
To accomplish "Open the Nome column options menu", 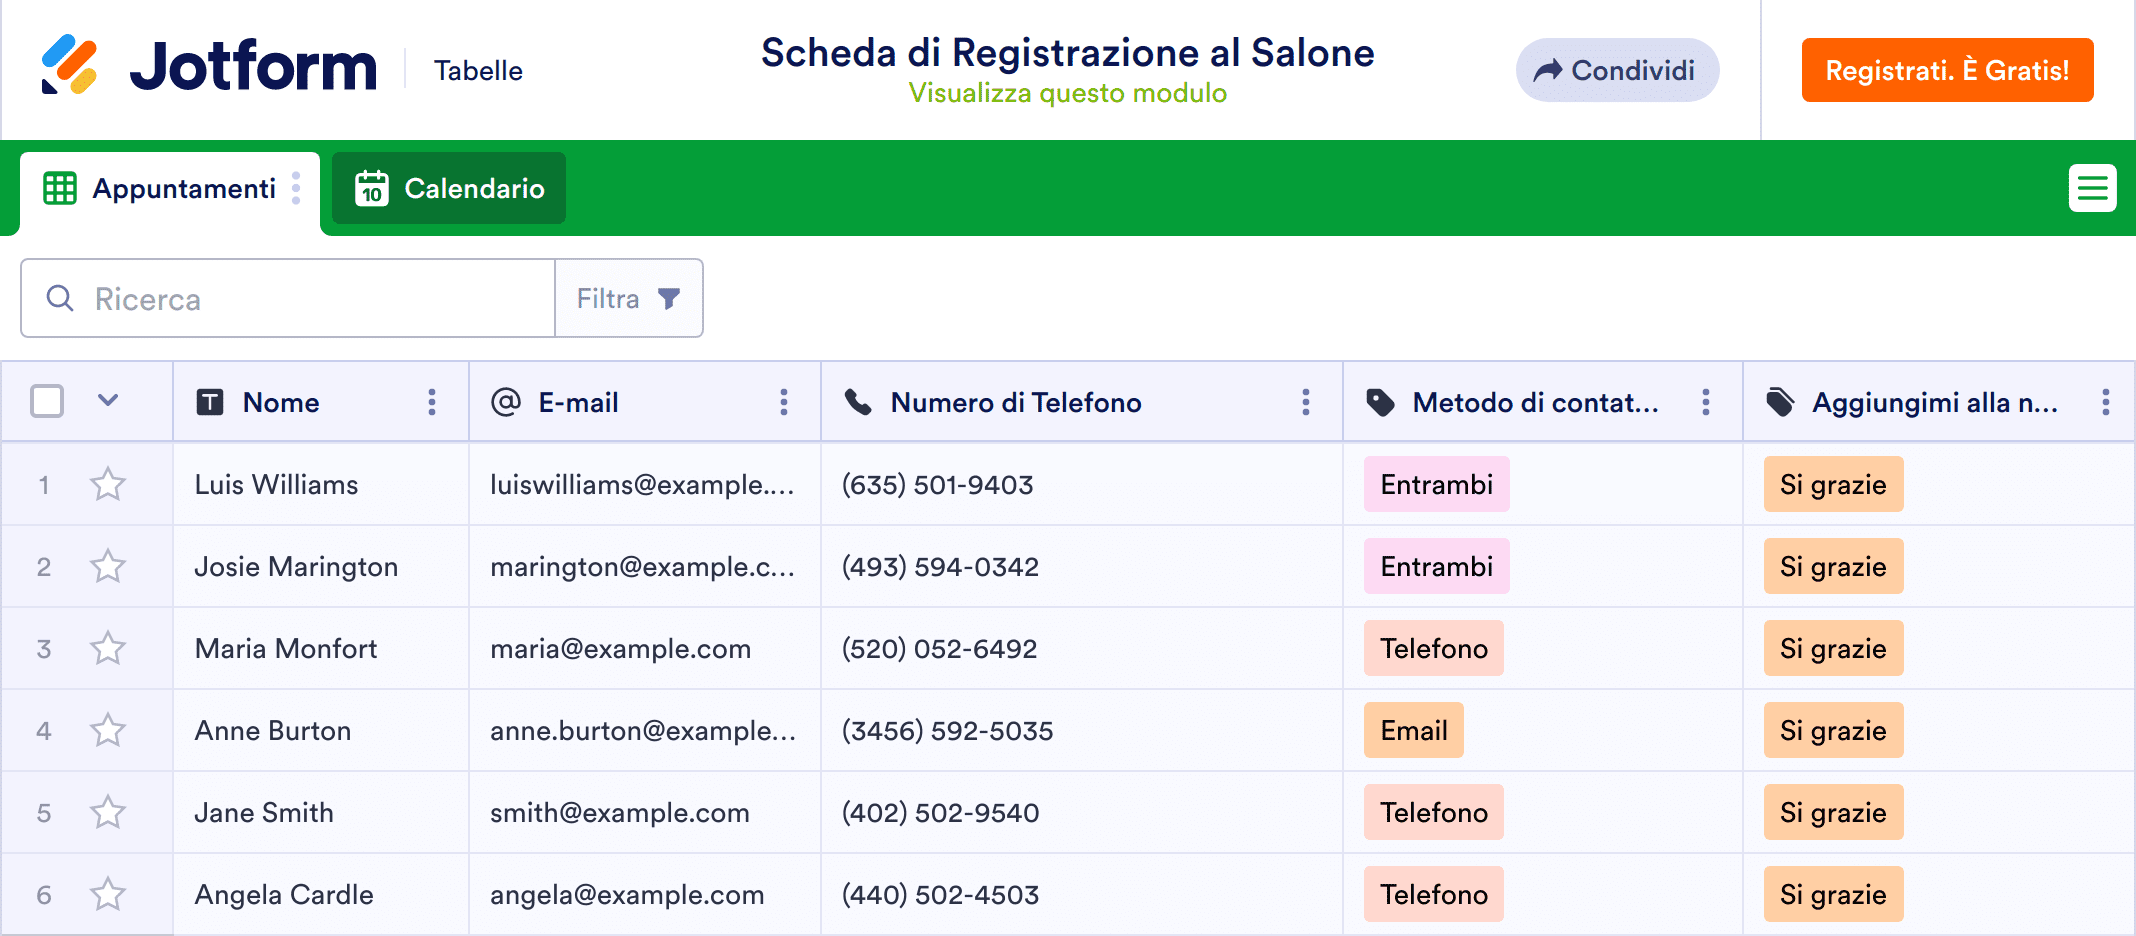I will point(432,402).
